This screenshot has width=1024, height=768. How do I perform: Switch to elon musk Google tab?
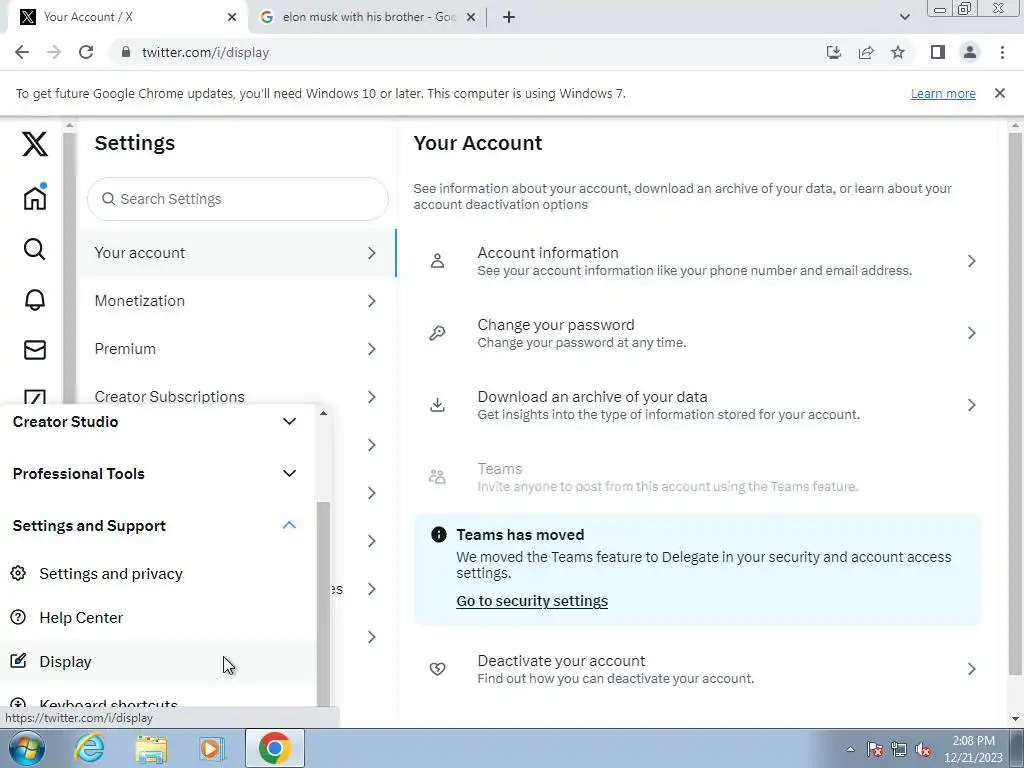(368, 17)
